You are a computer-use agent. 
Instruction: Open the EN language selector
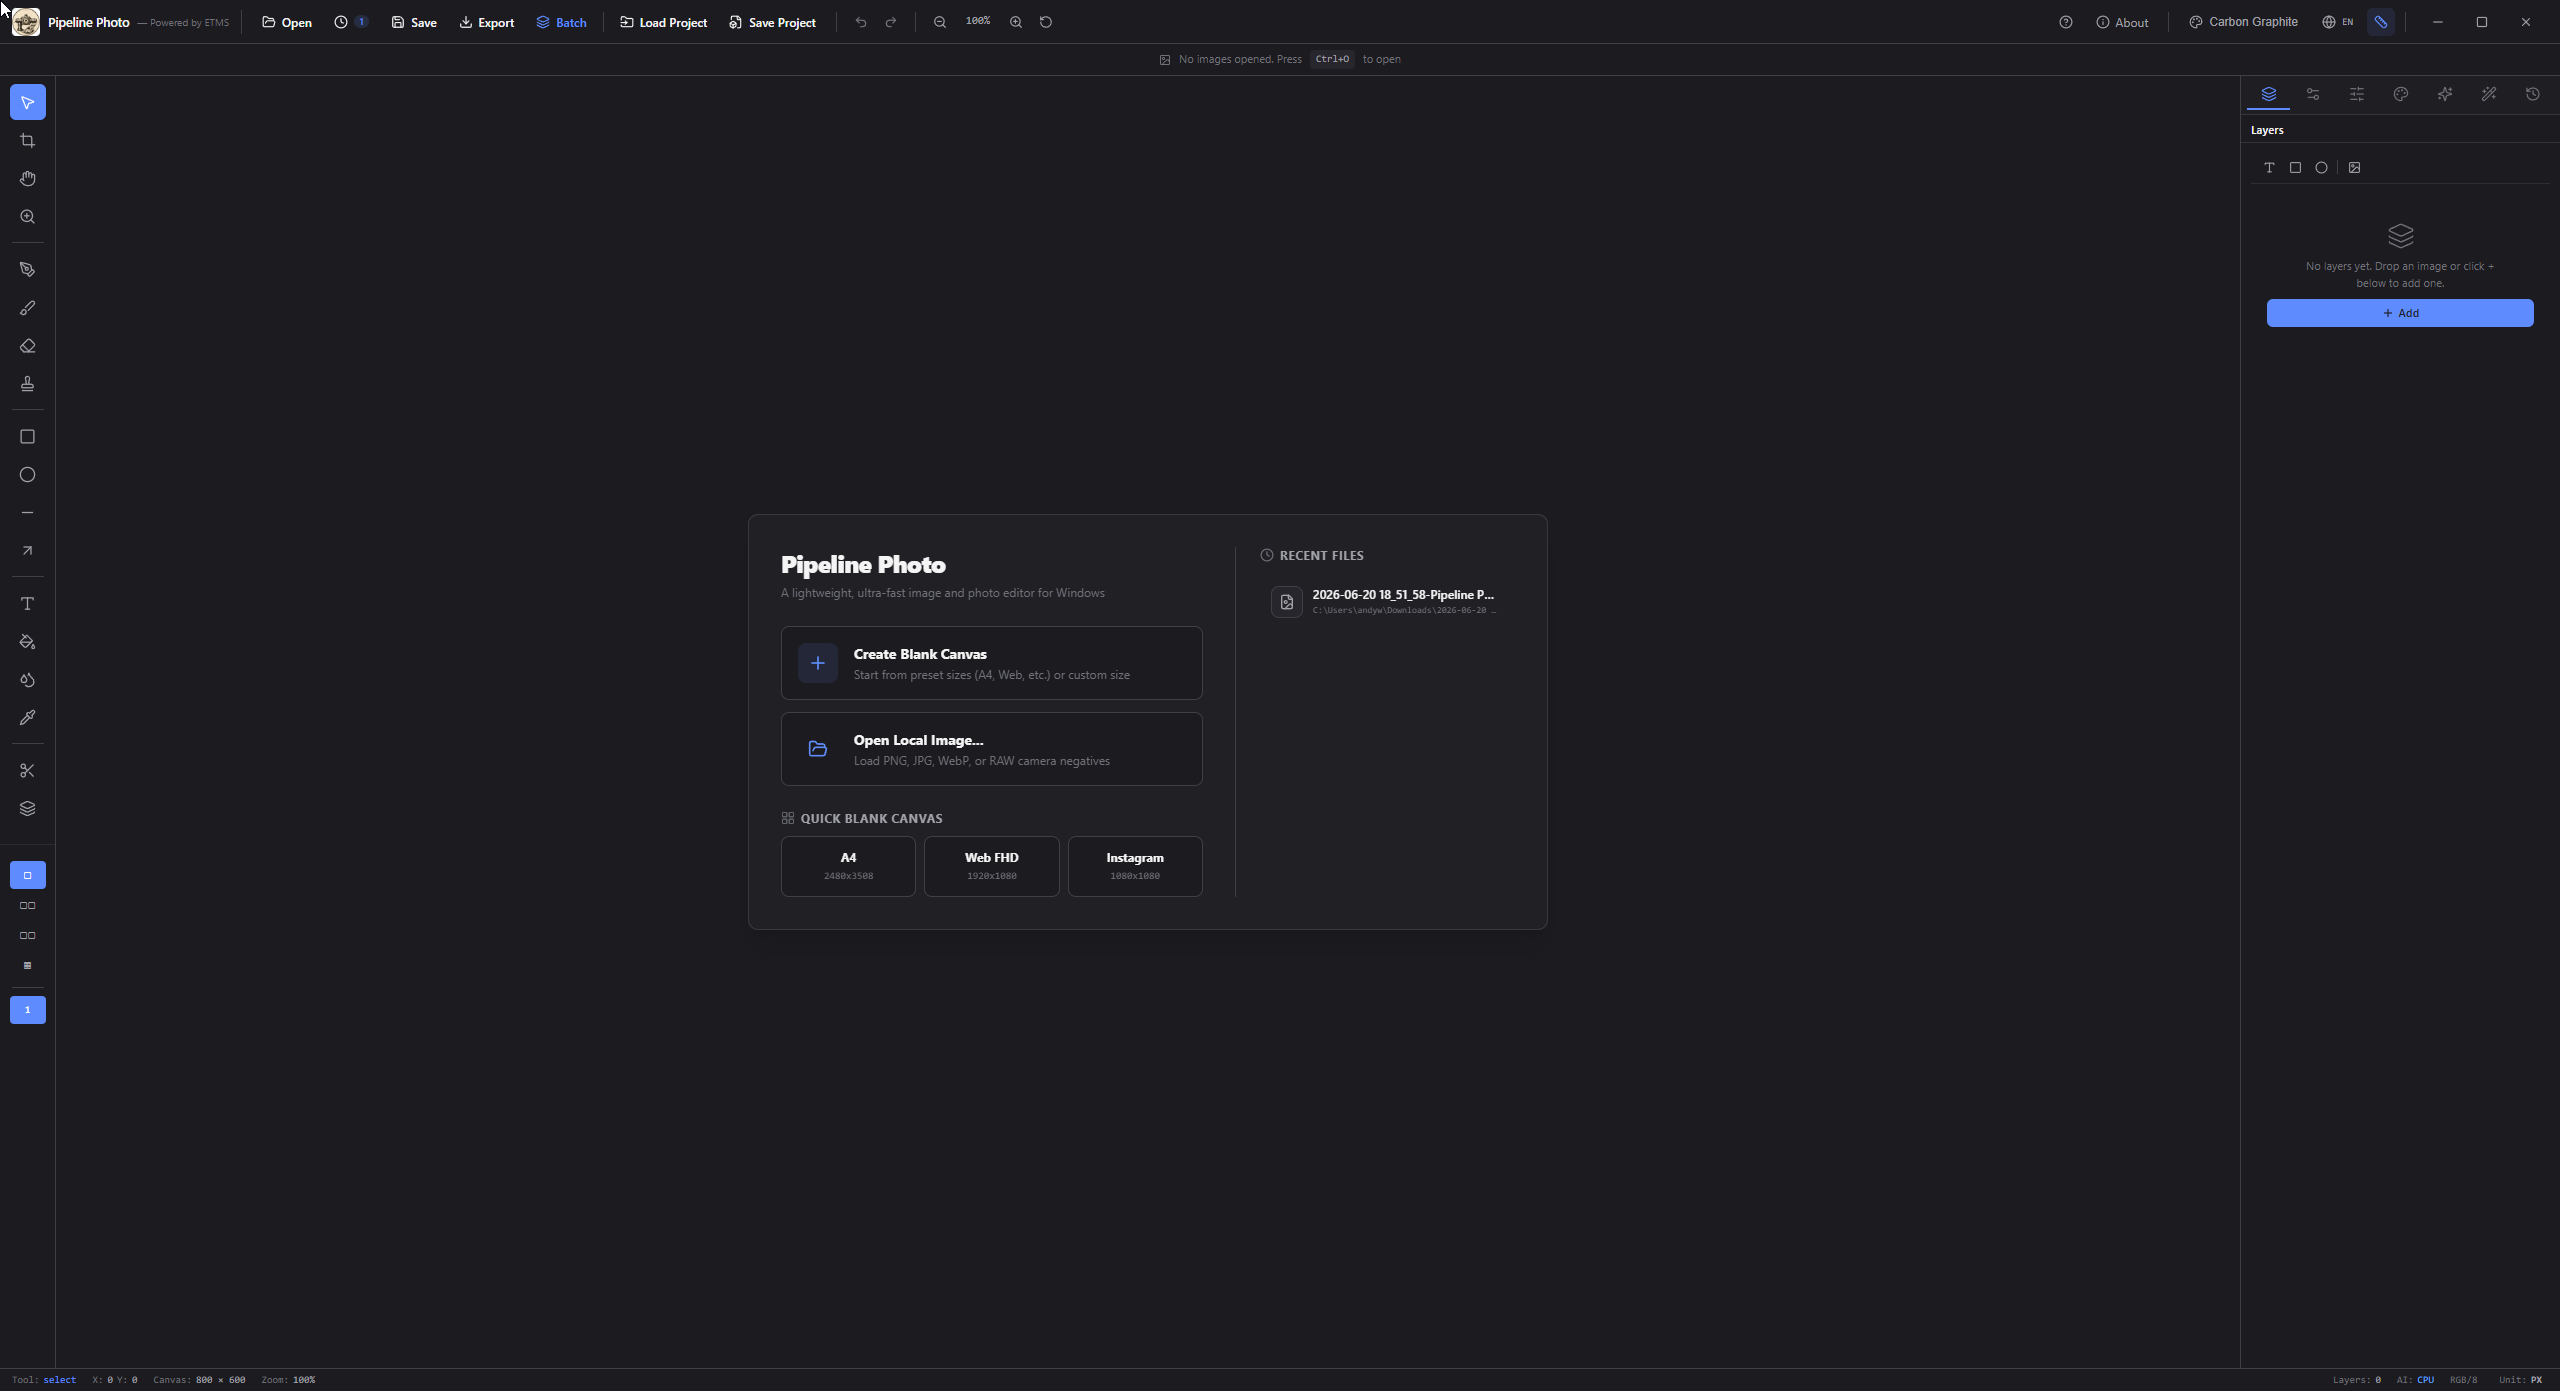point(2338,22)
